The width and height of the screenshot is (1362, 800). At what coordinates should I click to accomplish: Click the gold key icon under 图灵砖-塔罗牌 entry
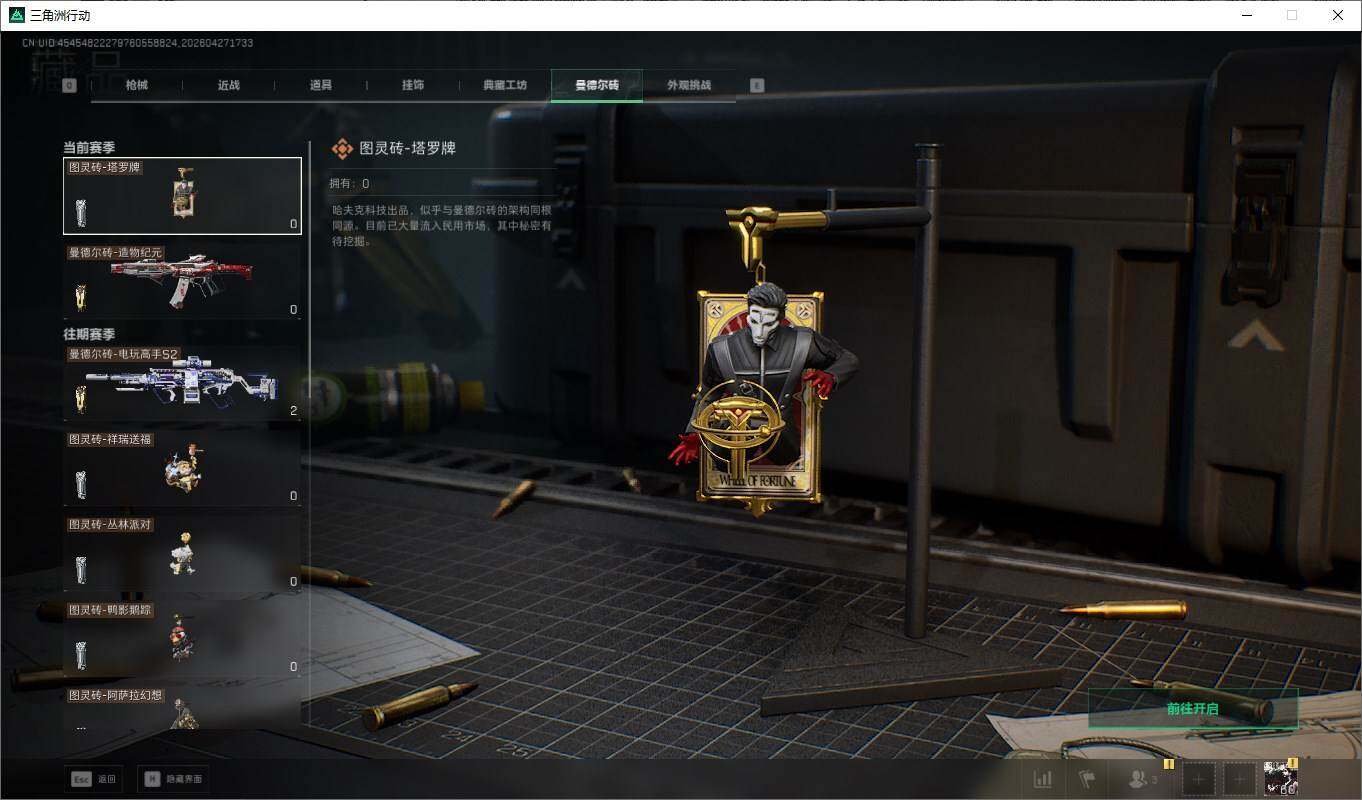[x=79, y=213]
